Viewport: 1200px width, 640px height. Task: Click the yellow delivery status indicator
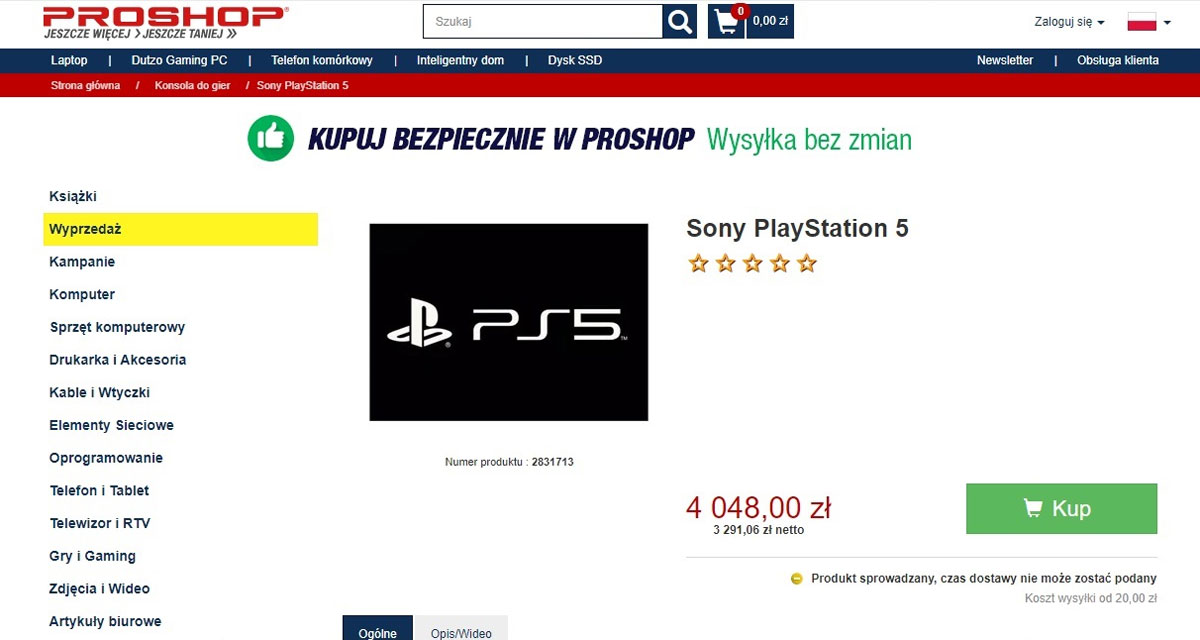[x=797, y=578]
